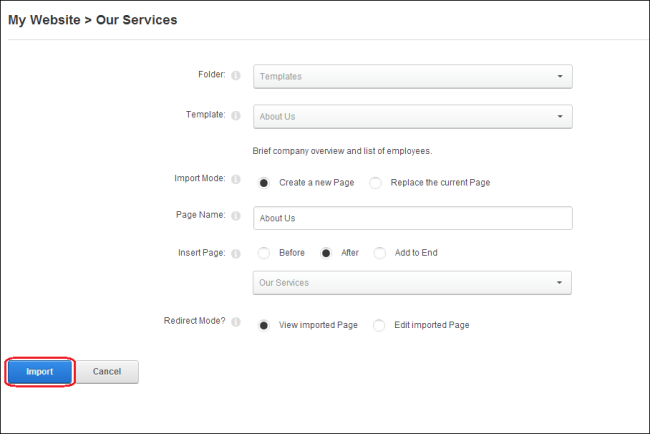The width and height of the screenshot is (650, 434).
Task: Click the Insert Page help icon
Action: (236, 253)
